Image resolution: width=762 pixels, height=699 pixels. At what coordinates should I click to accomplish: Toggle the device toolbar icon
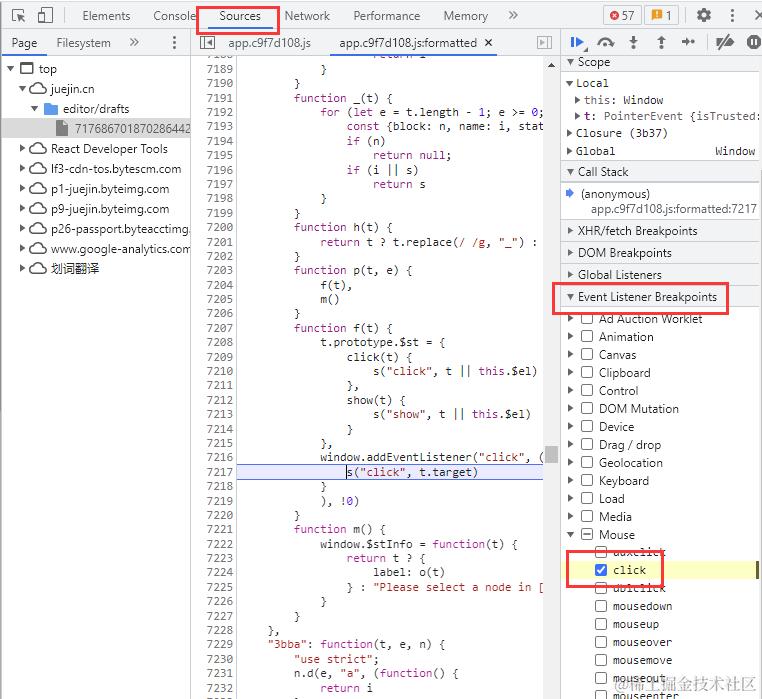(45, 16)
